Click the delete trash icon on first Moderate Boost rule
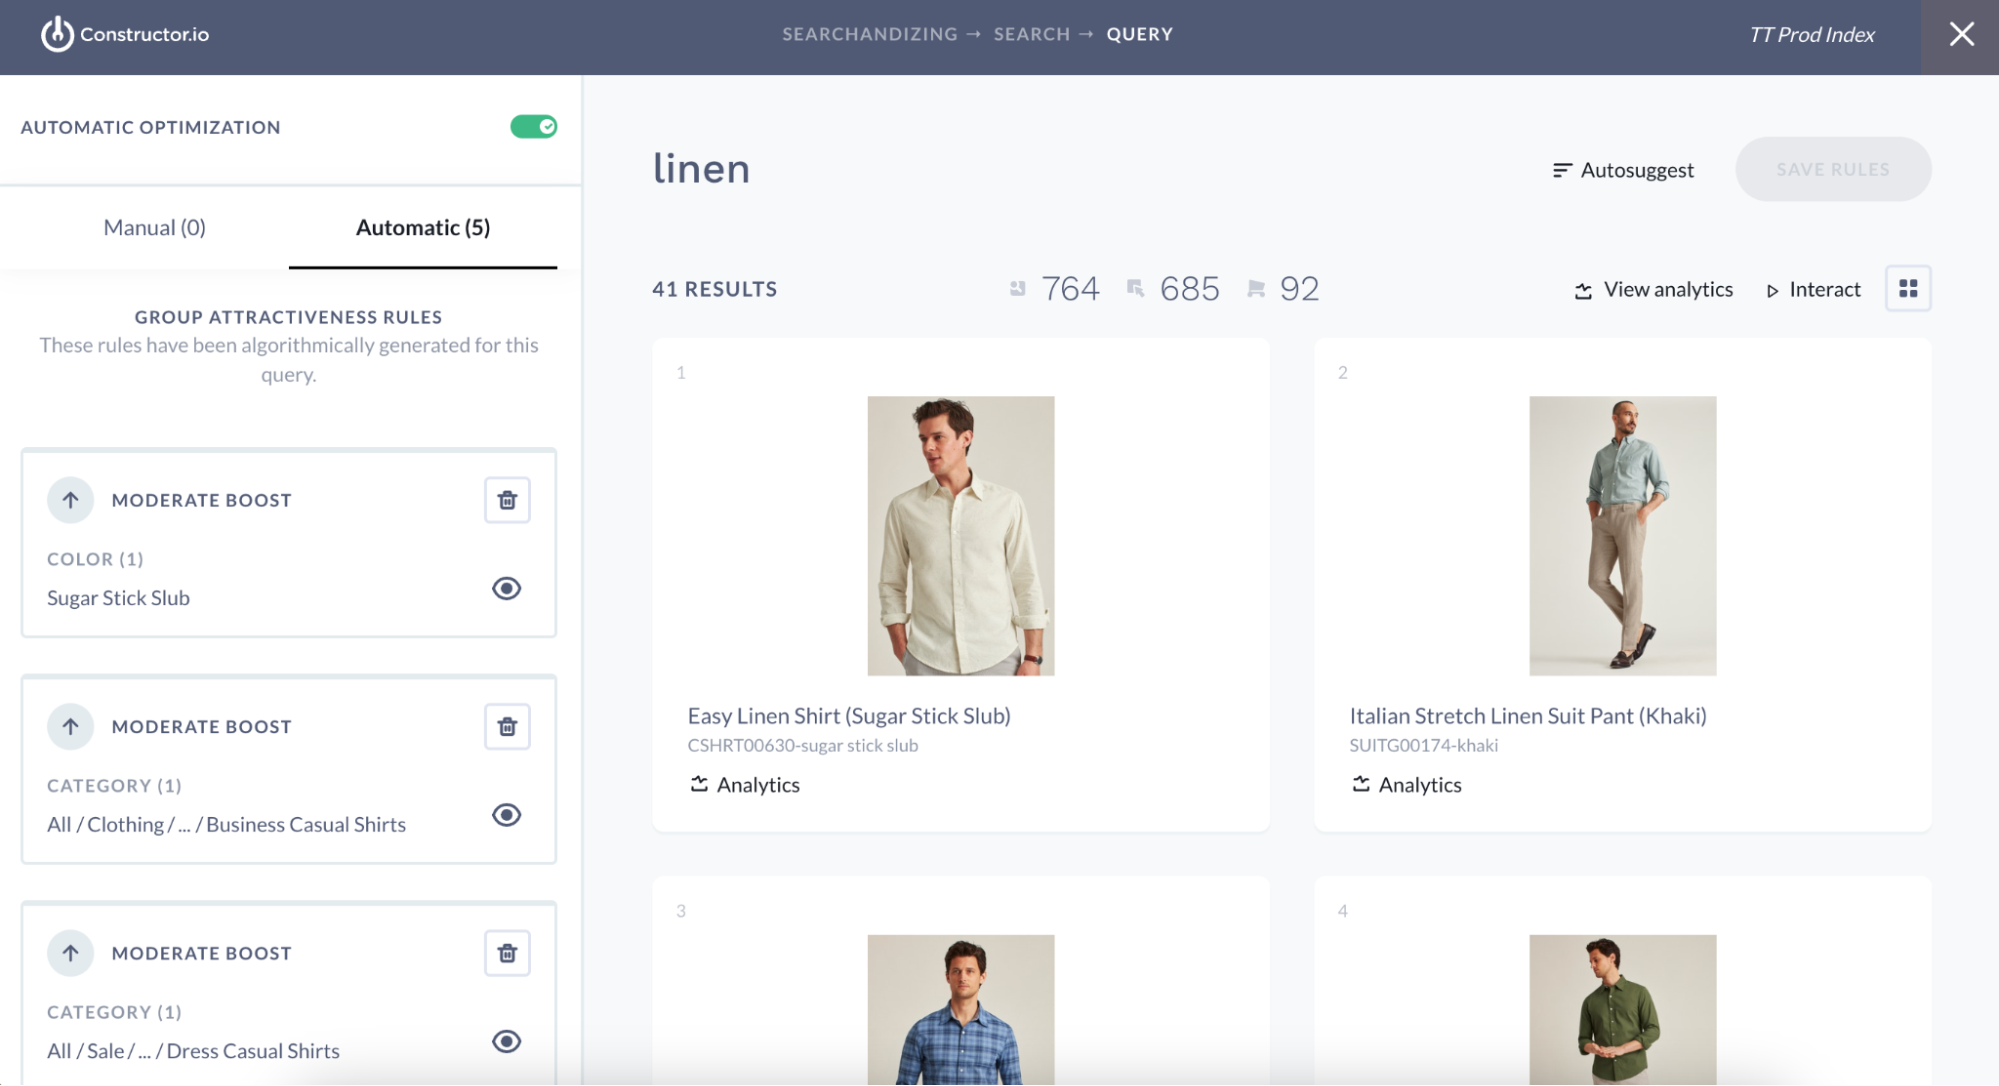This screenshot has height=1086, width=1999. 508,499
